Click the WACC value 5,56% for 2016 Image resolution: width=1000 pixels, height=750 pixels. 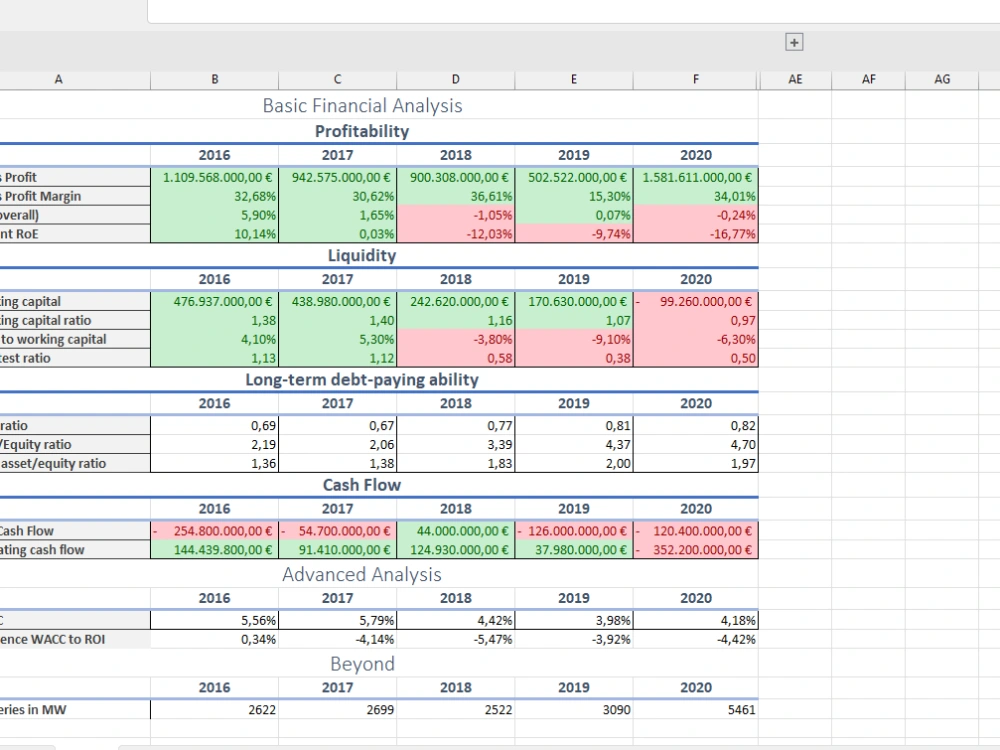[214, 619]
